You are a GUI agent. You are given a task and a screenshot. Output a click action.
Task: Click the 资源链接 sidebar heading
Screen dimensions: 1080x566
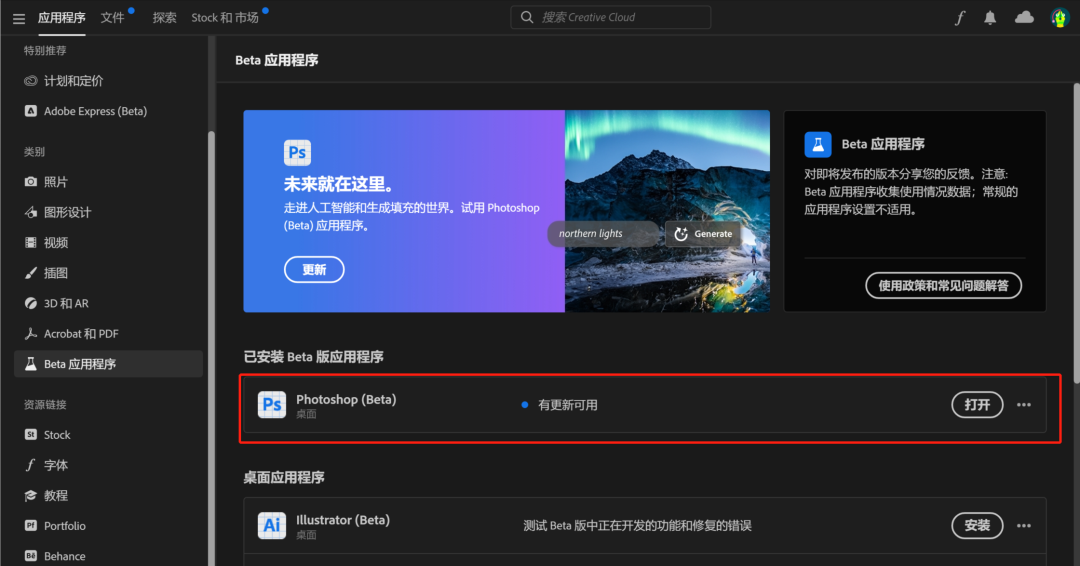[45, 404]
